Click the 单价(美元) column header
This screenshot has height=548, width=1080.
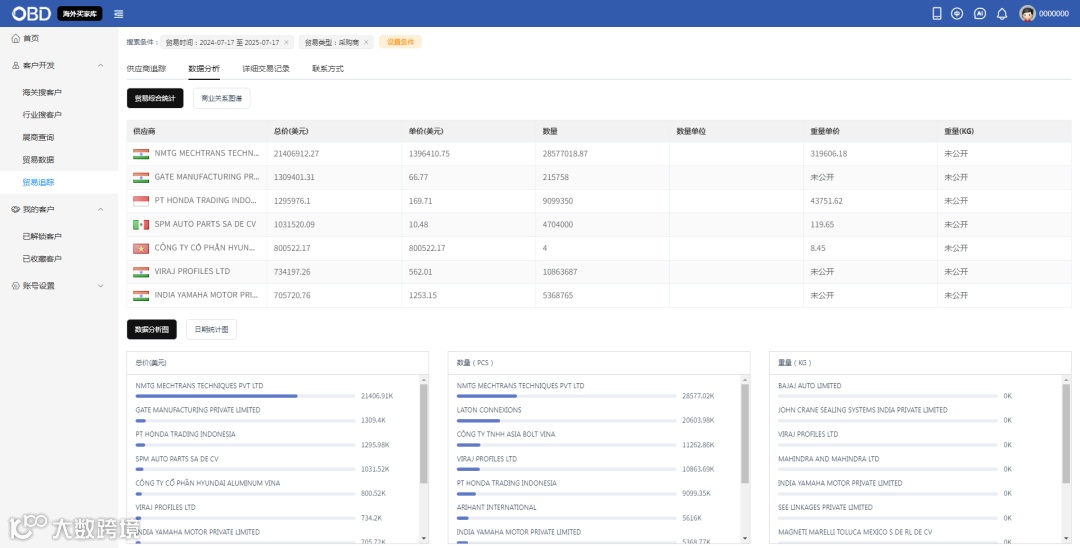click(426, 131)
